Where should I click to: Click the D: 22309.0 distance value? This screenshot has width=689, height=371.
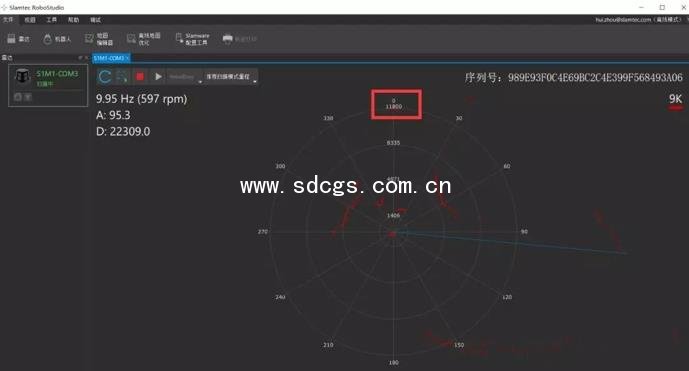pos(123,131)
